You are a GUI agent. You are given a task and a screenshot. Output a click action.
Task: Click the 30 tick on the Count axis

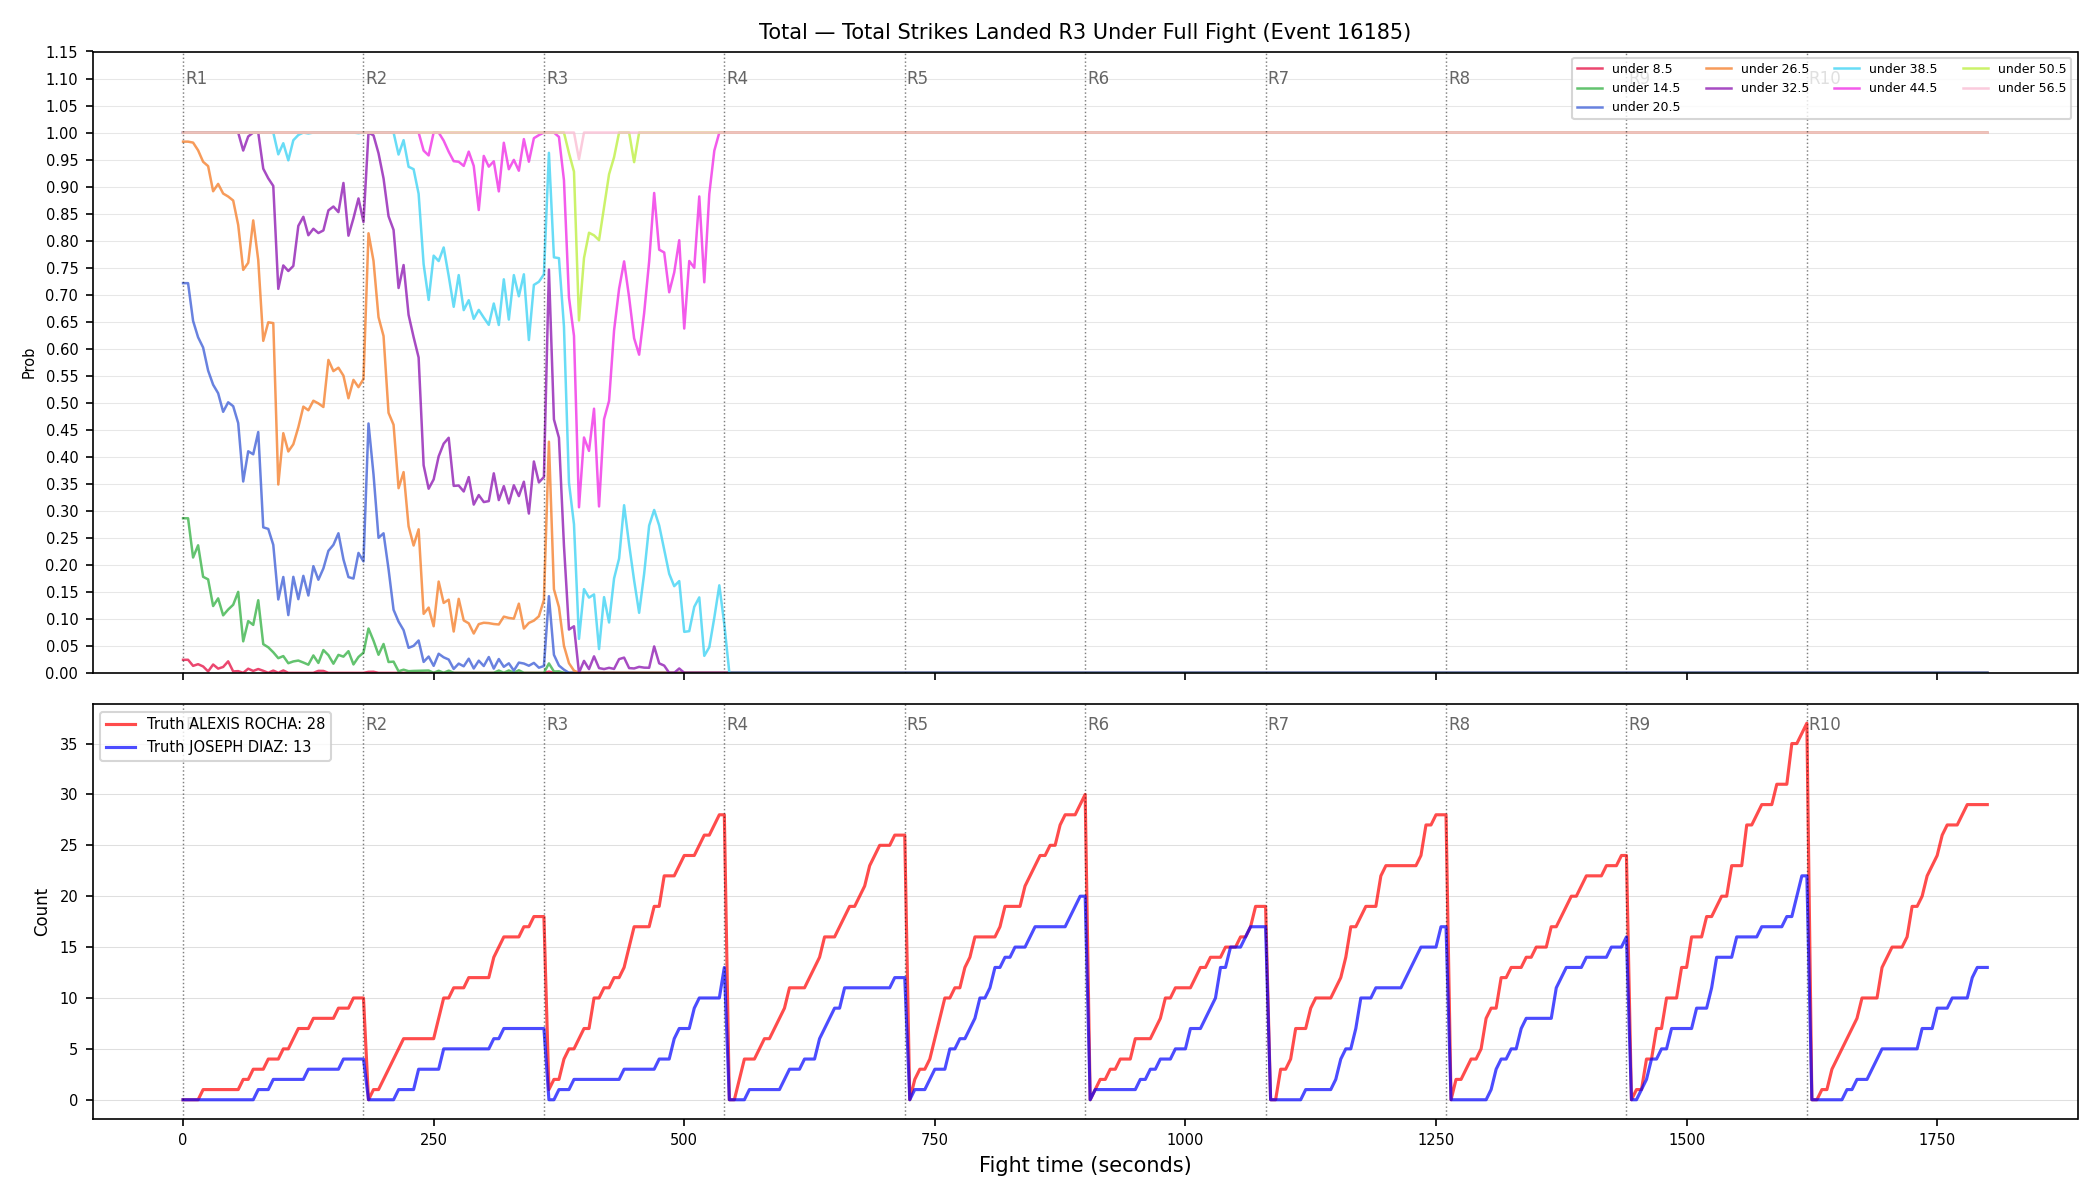coord(69,795)
